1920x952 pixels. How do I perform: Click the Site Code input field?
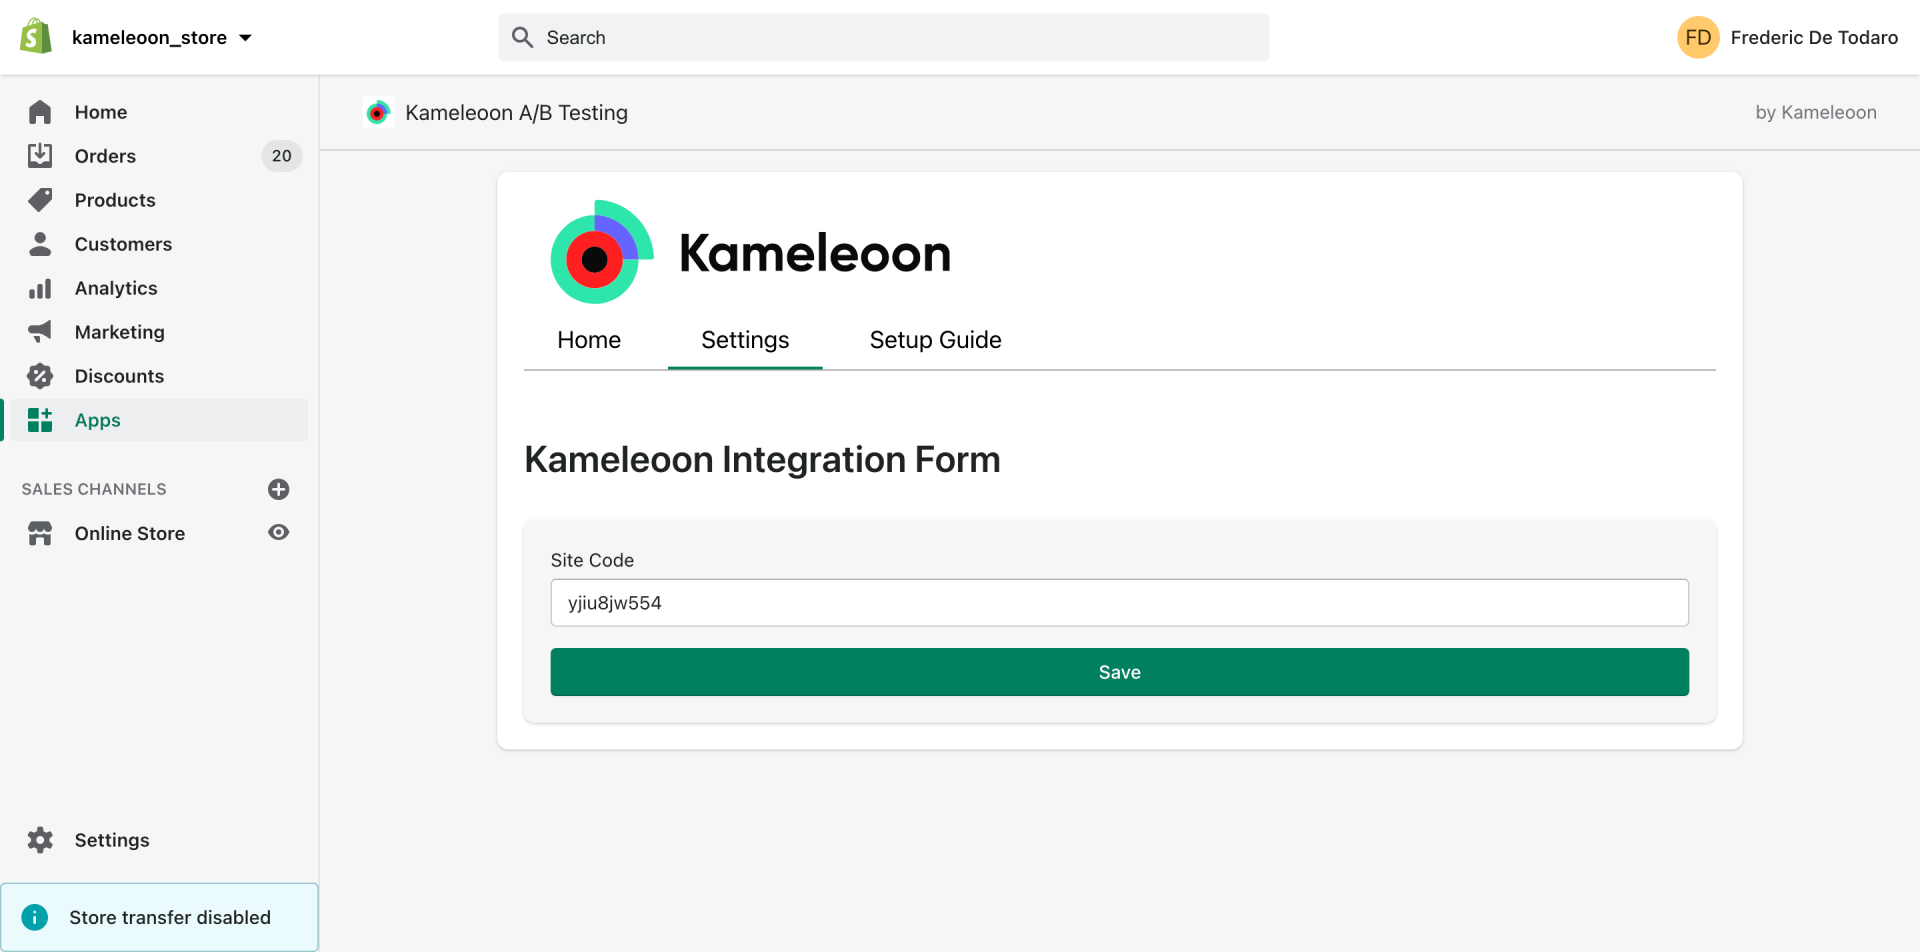click(1119, 603)
